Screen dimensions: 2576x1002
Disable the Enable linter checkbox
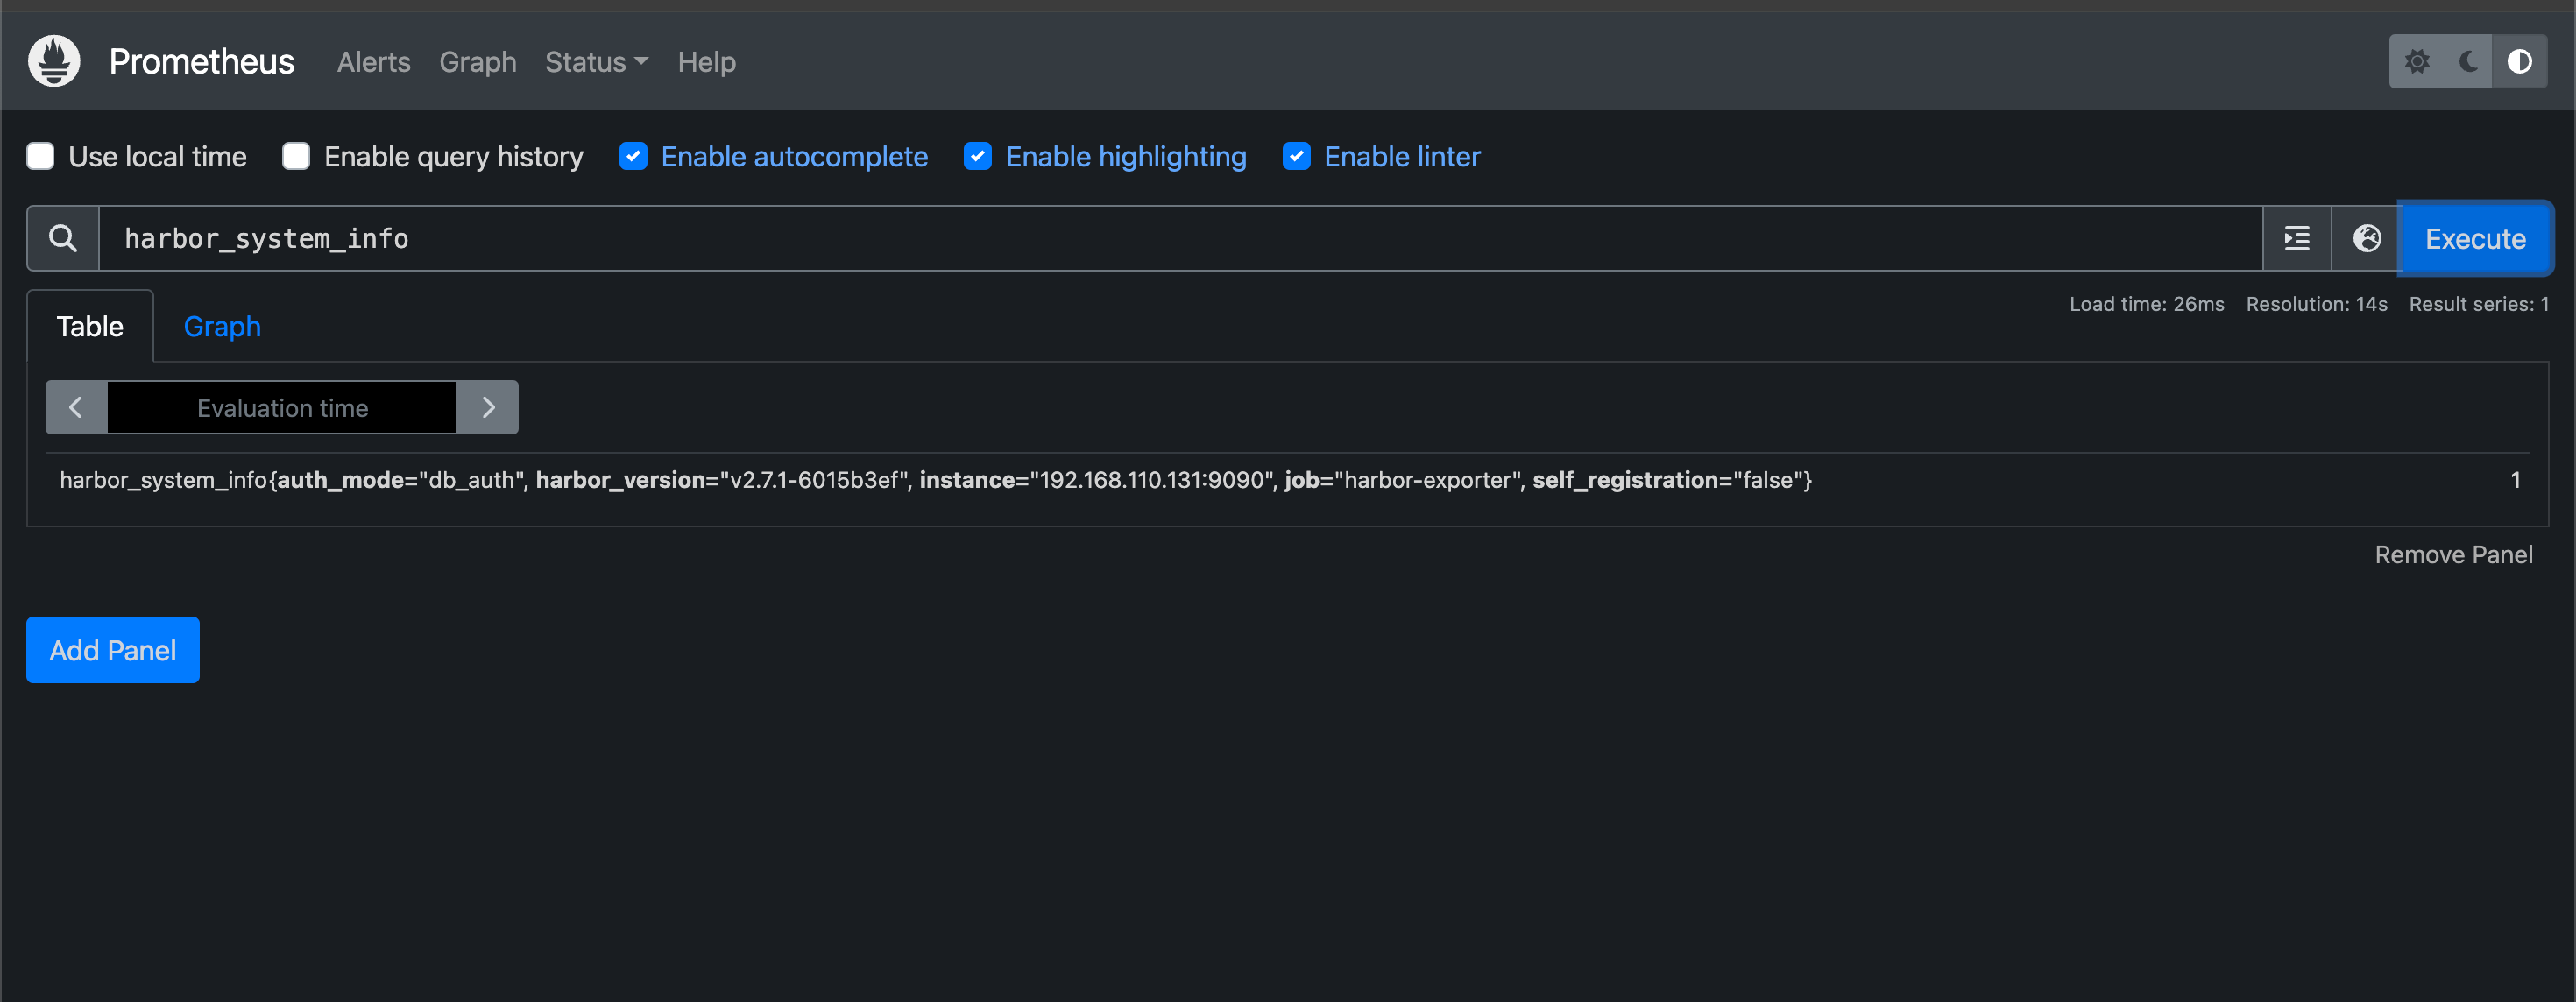click(1298, 156)
